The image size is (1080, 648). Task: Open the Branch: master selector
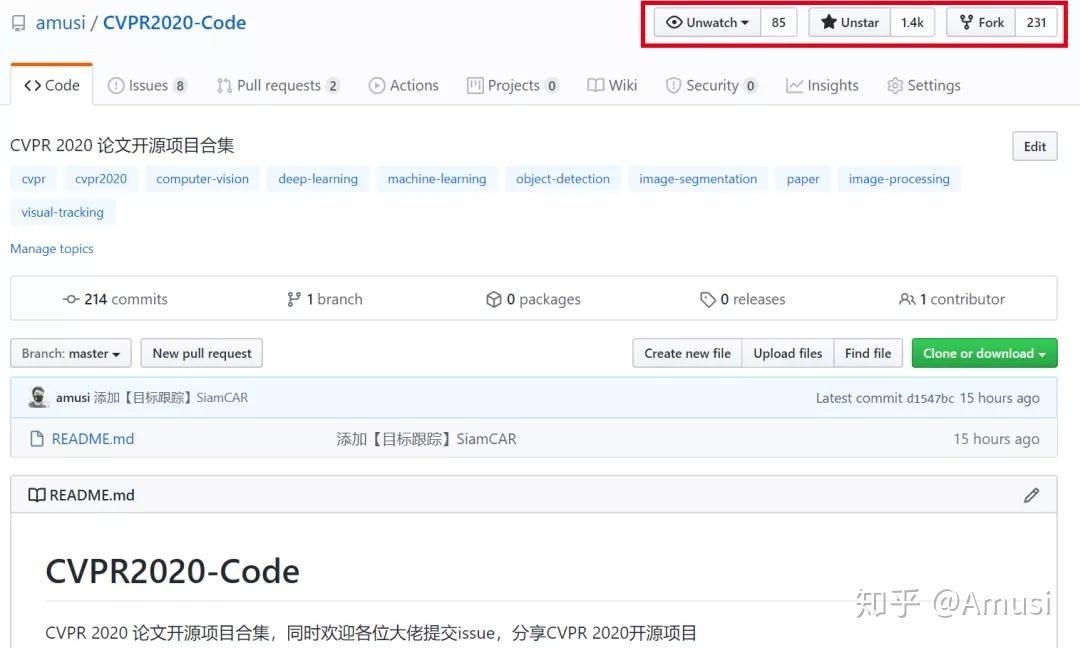[x=70, y=353]
